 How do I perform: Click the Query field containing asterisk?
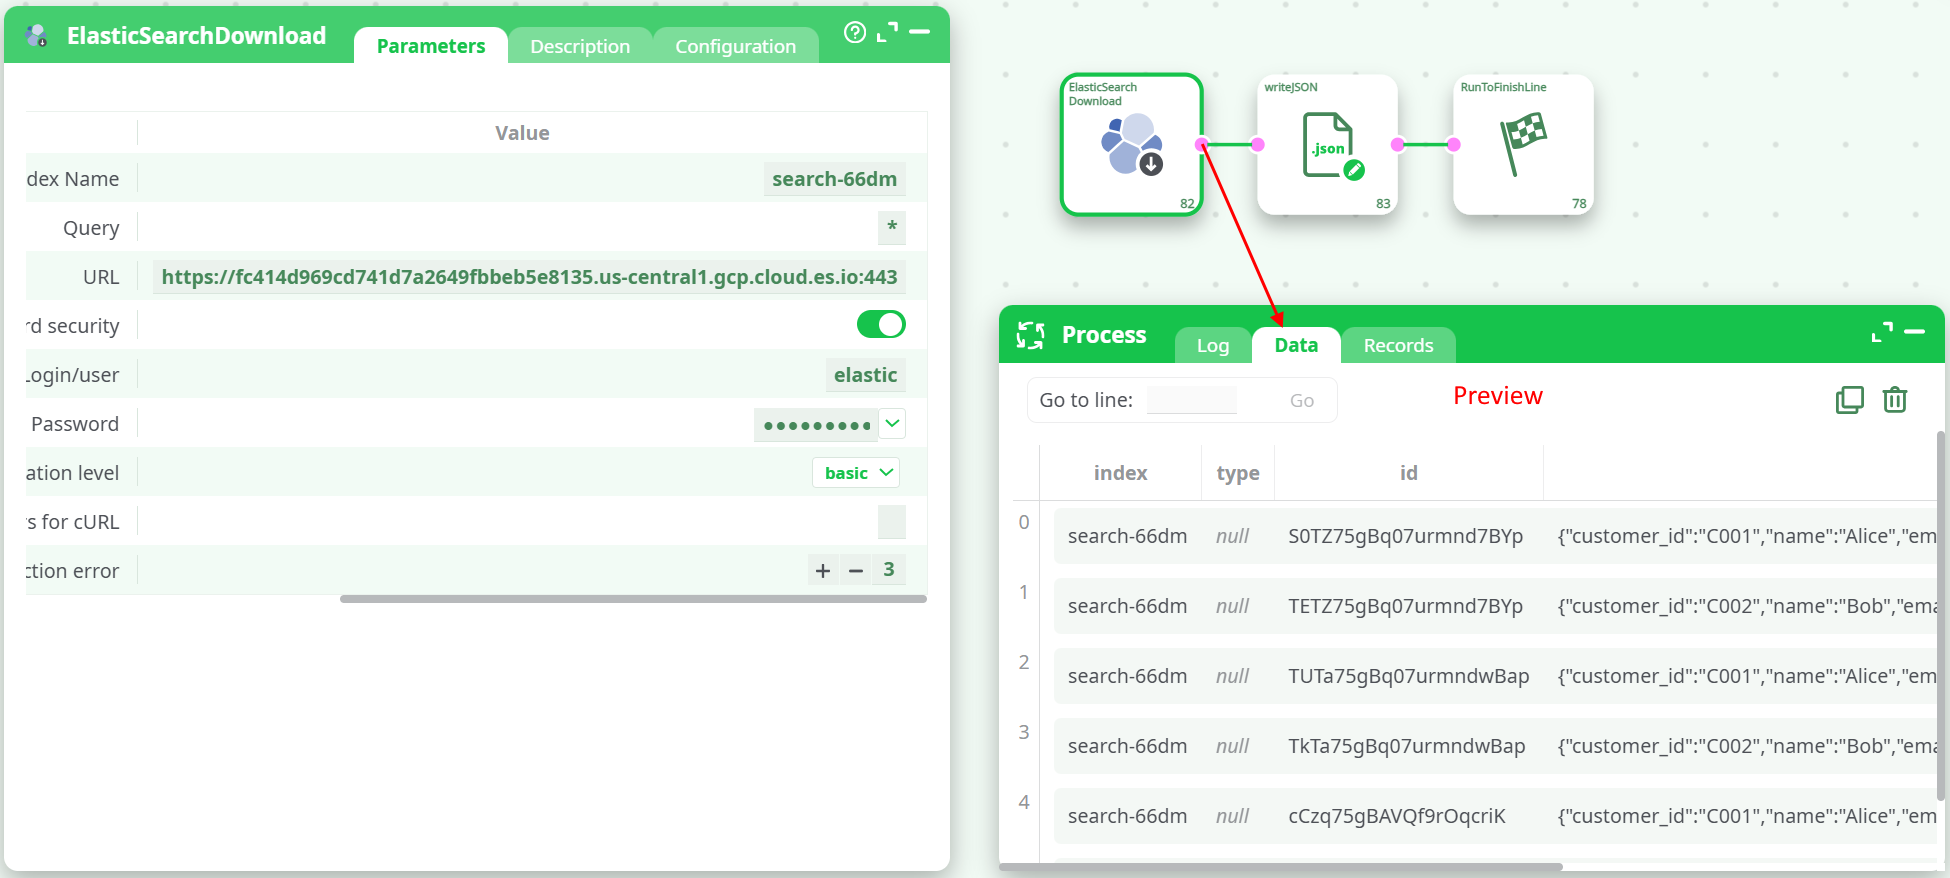click(x=892, y=227)
